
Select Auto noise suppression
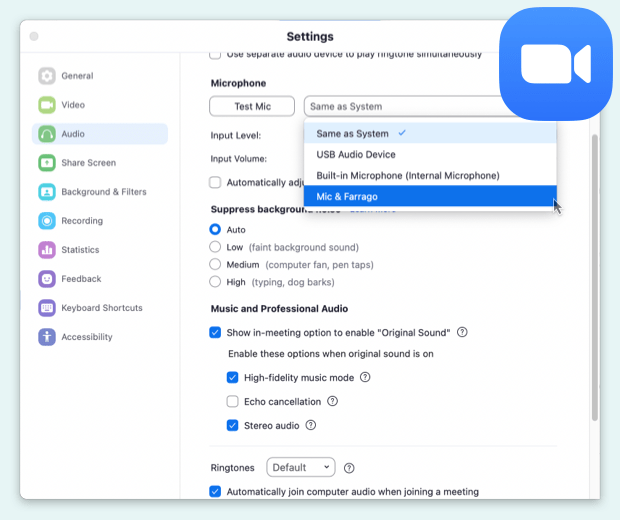pyautogui.click(x=215, y=229)
